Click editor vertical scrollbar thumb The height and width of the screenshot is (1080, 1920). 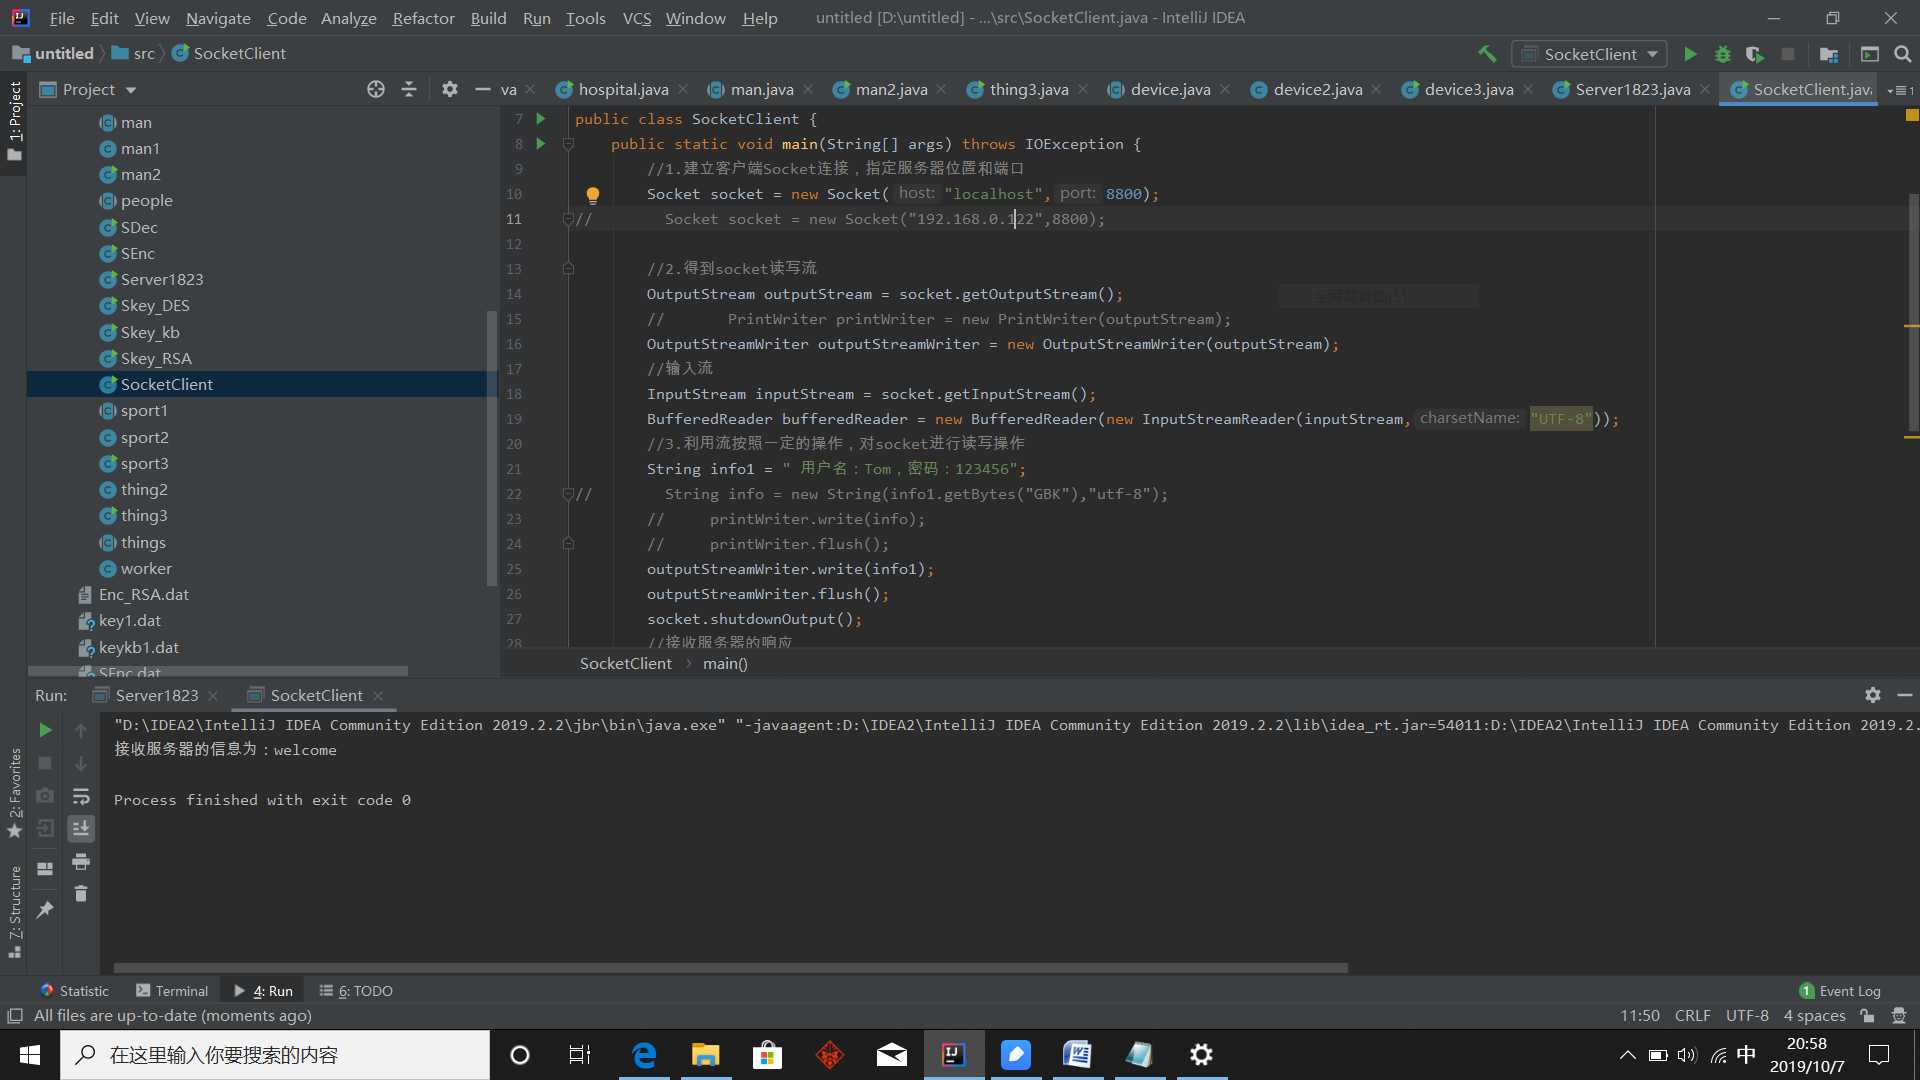click(1913, 313)
